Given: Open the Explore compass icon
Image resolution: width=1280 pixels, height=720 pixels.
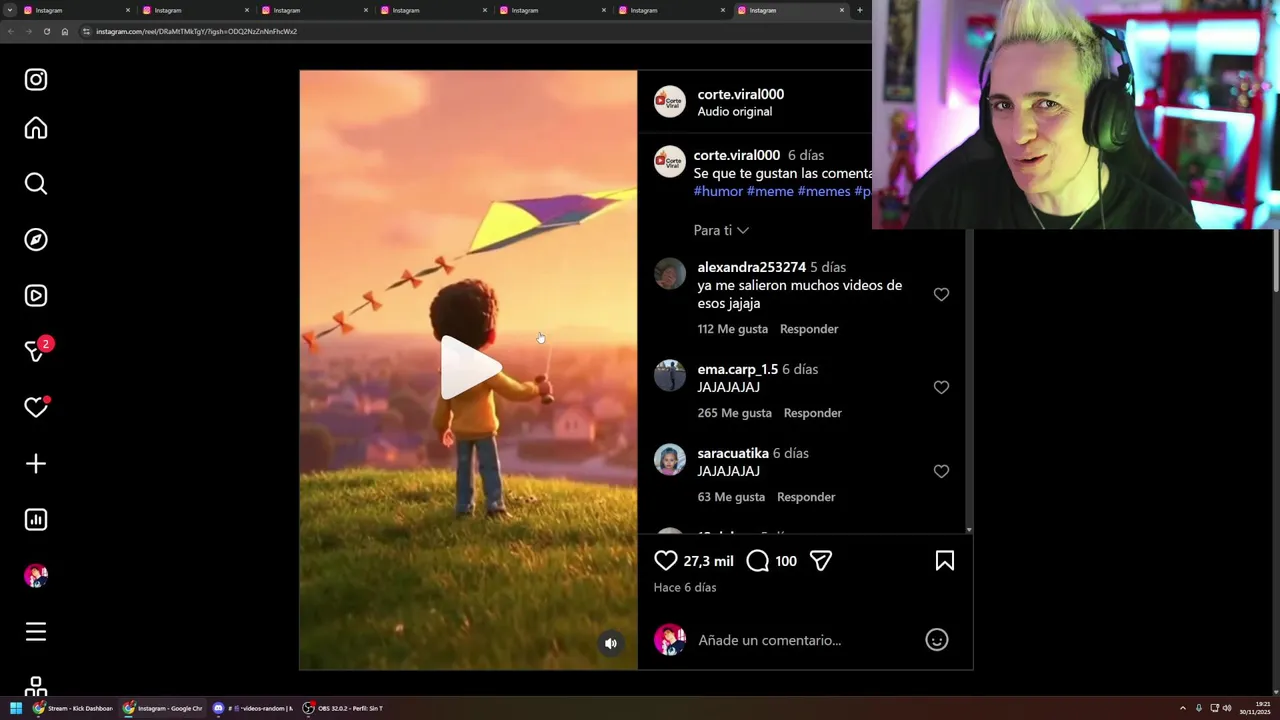Looking at the screenshot, I should coord(36,239).
